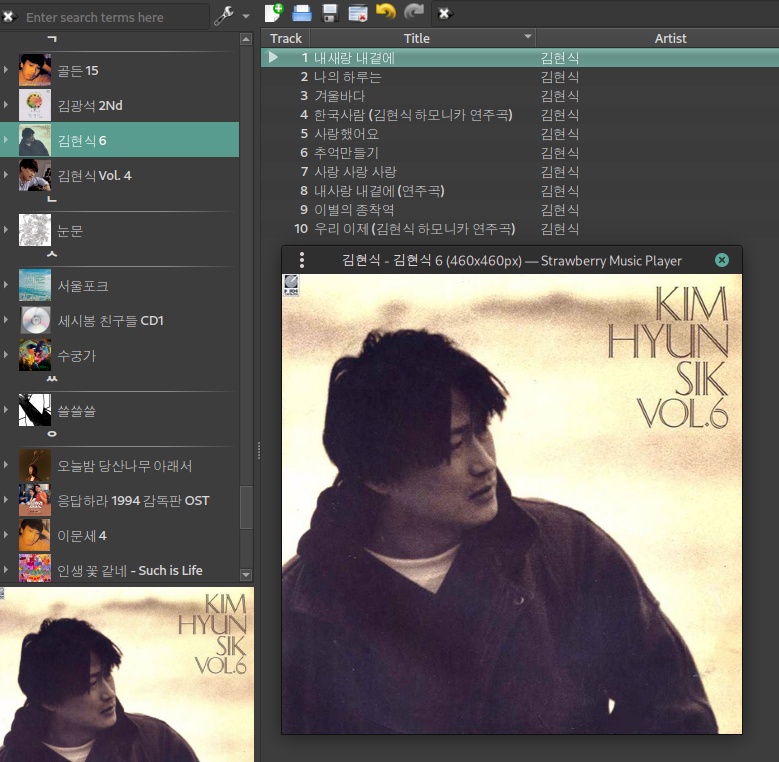Expand 인생 꽃 같네 - Such is Life
Viewport: 779px width, 762px height.
pos(6,570)
